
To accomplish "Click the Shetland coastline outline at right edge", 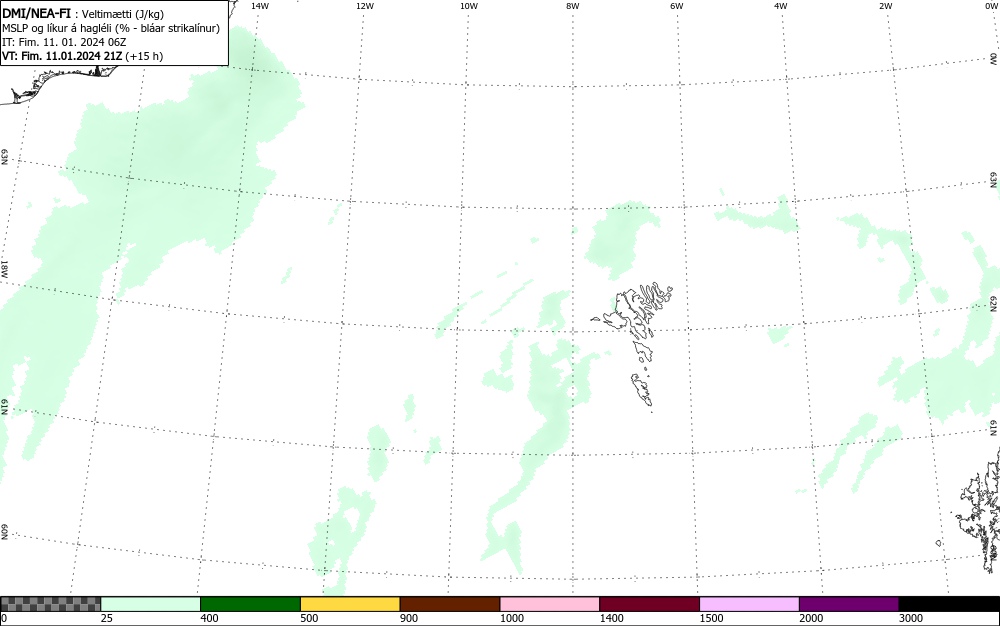I will tap(979, 510).
